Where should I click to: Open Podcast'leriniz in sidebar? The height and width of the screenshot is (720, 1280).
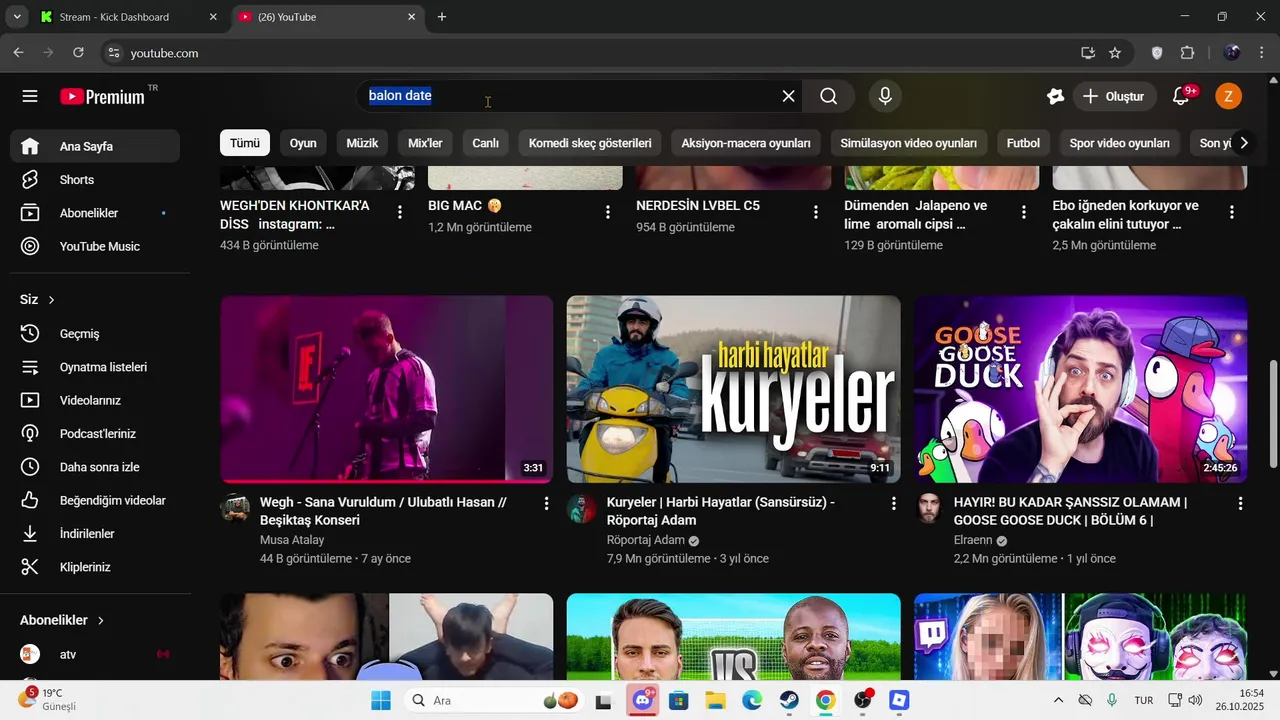(95, 434)
